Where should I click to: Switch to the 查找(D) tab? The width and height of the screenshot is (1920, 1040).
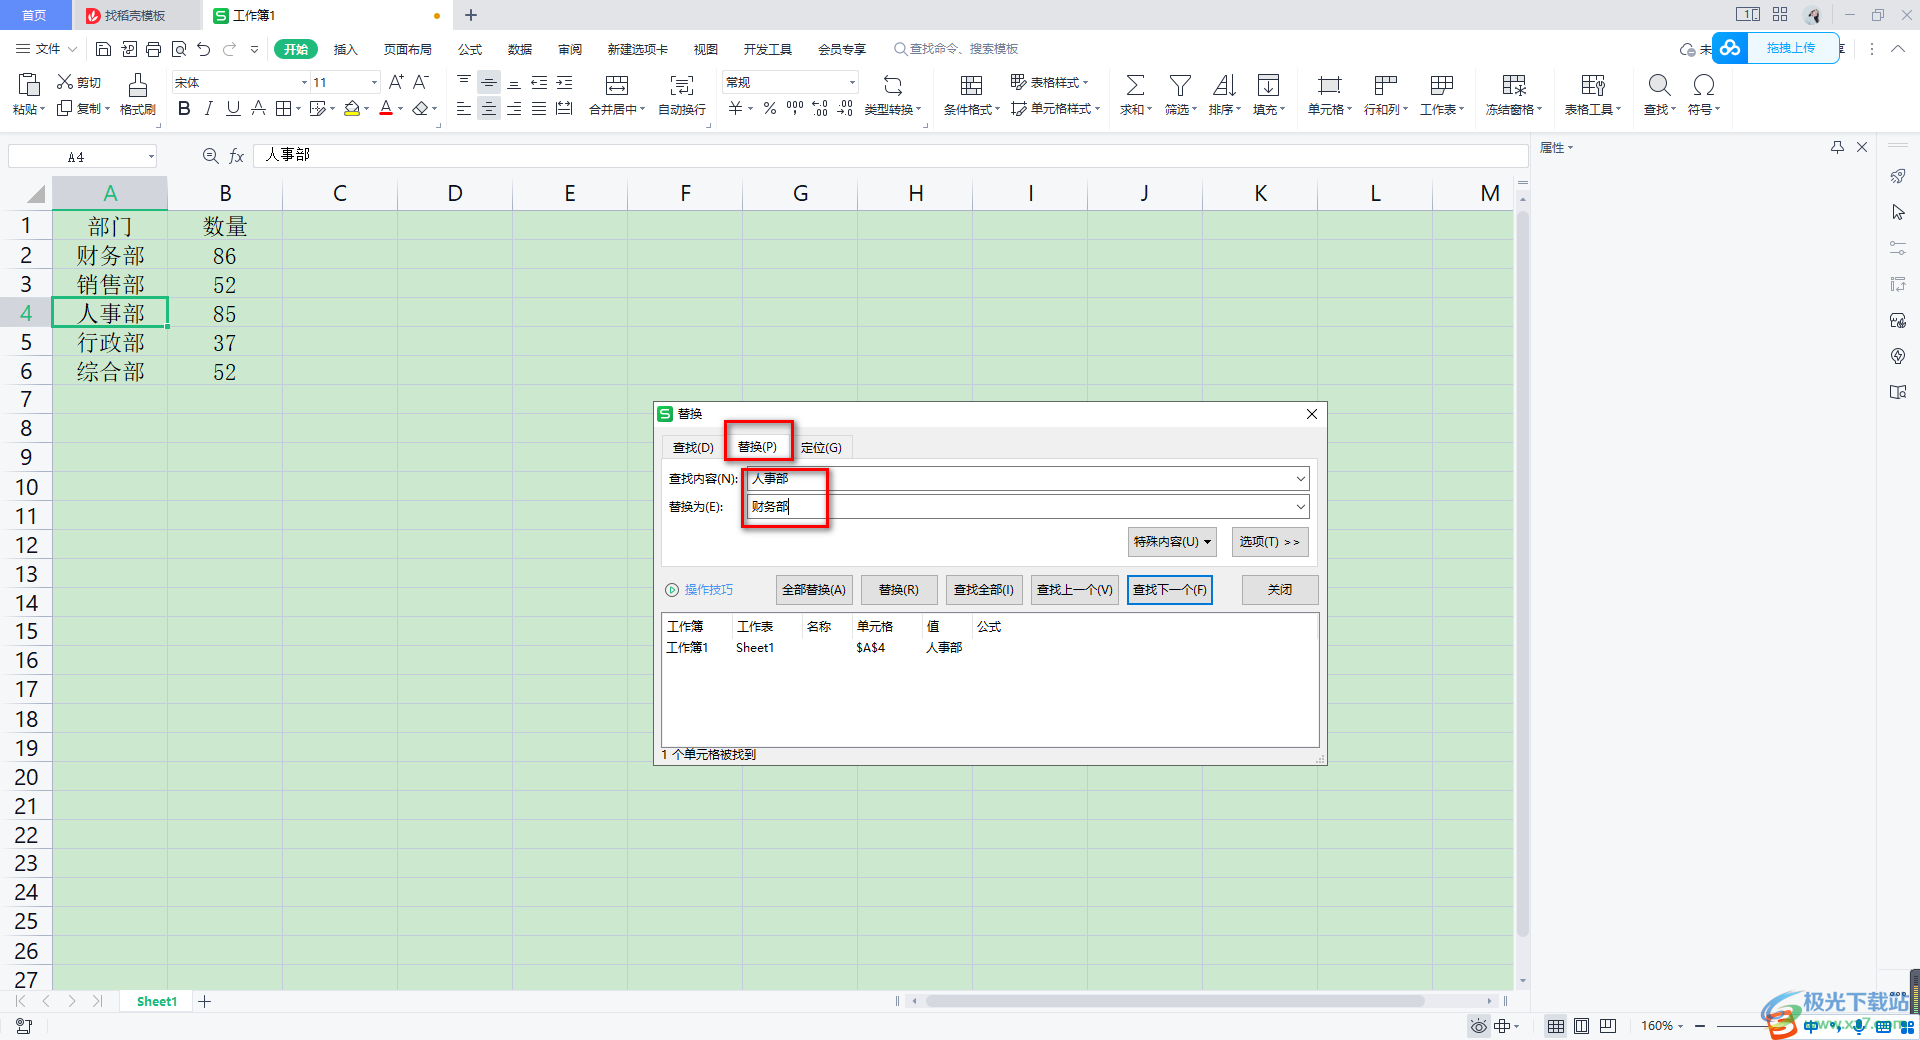(693, 447)
